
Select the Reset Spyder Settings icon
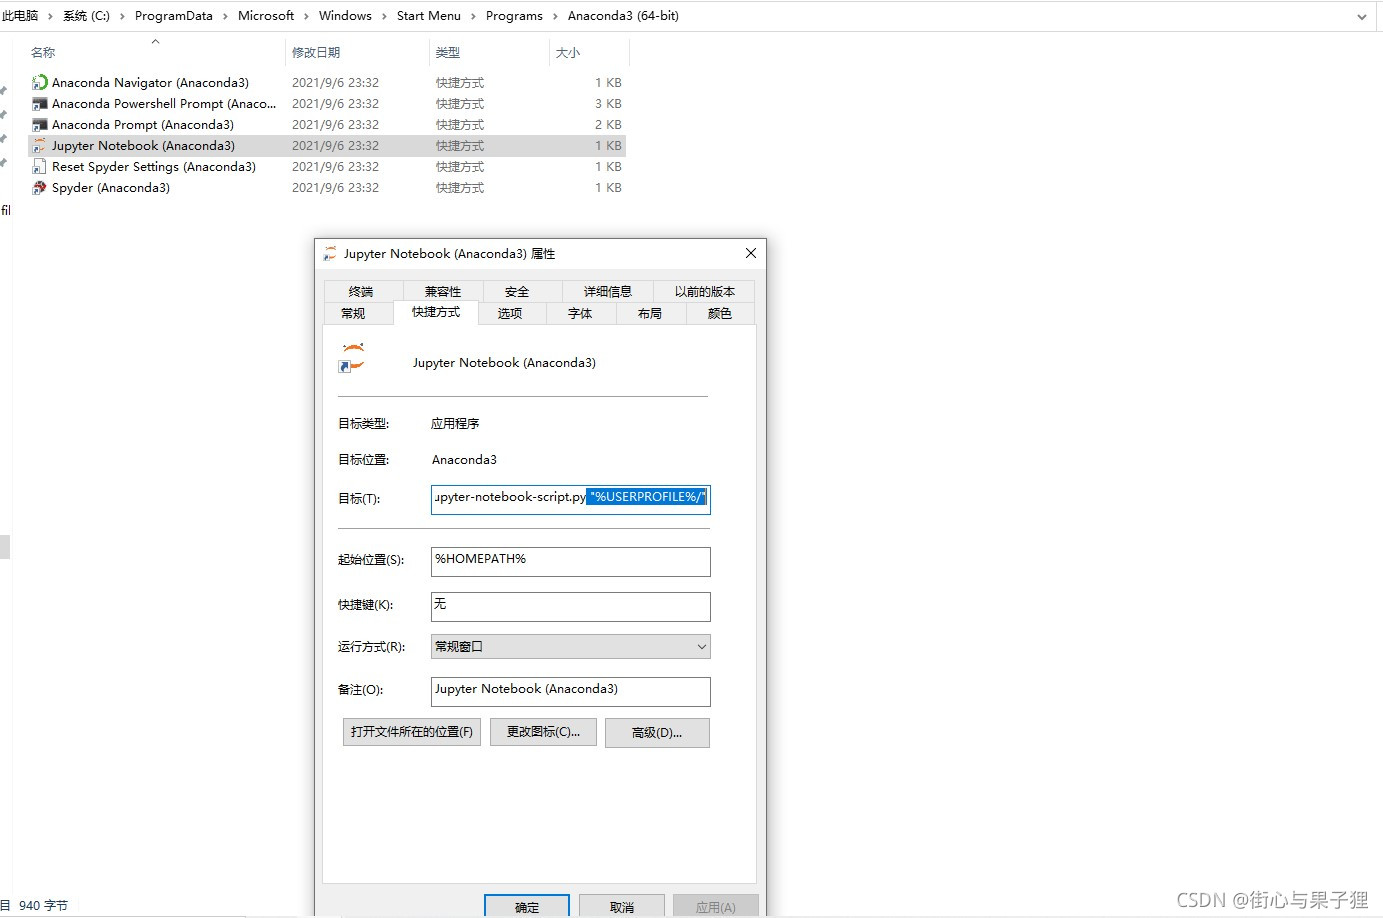(x=39, y=167)
